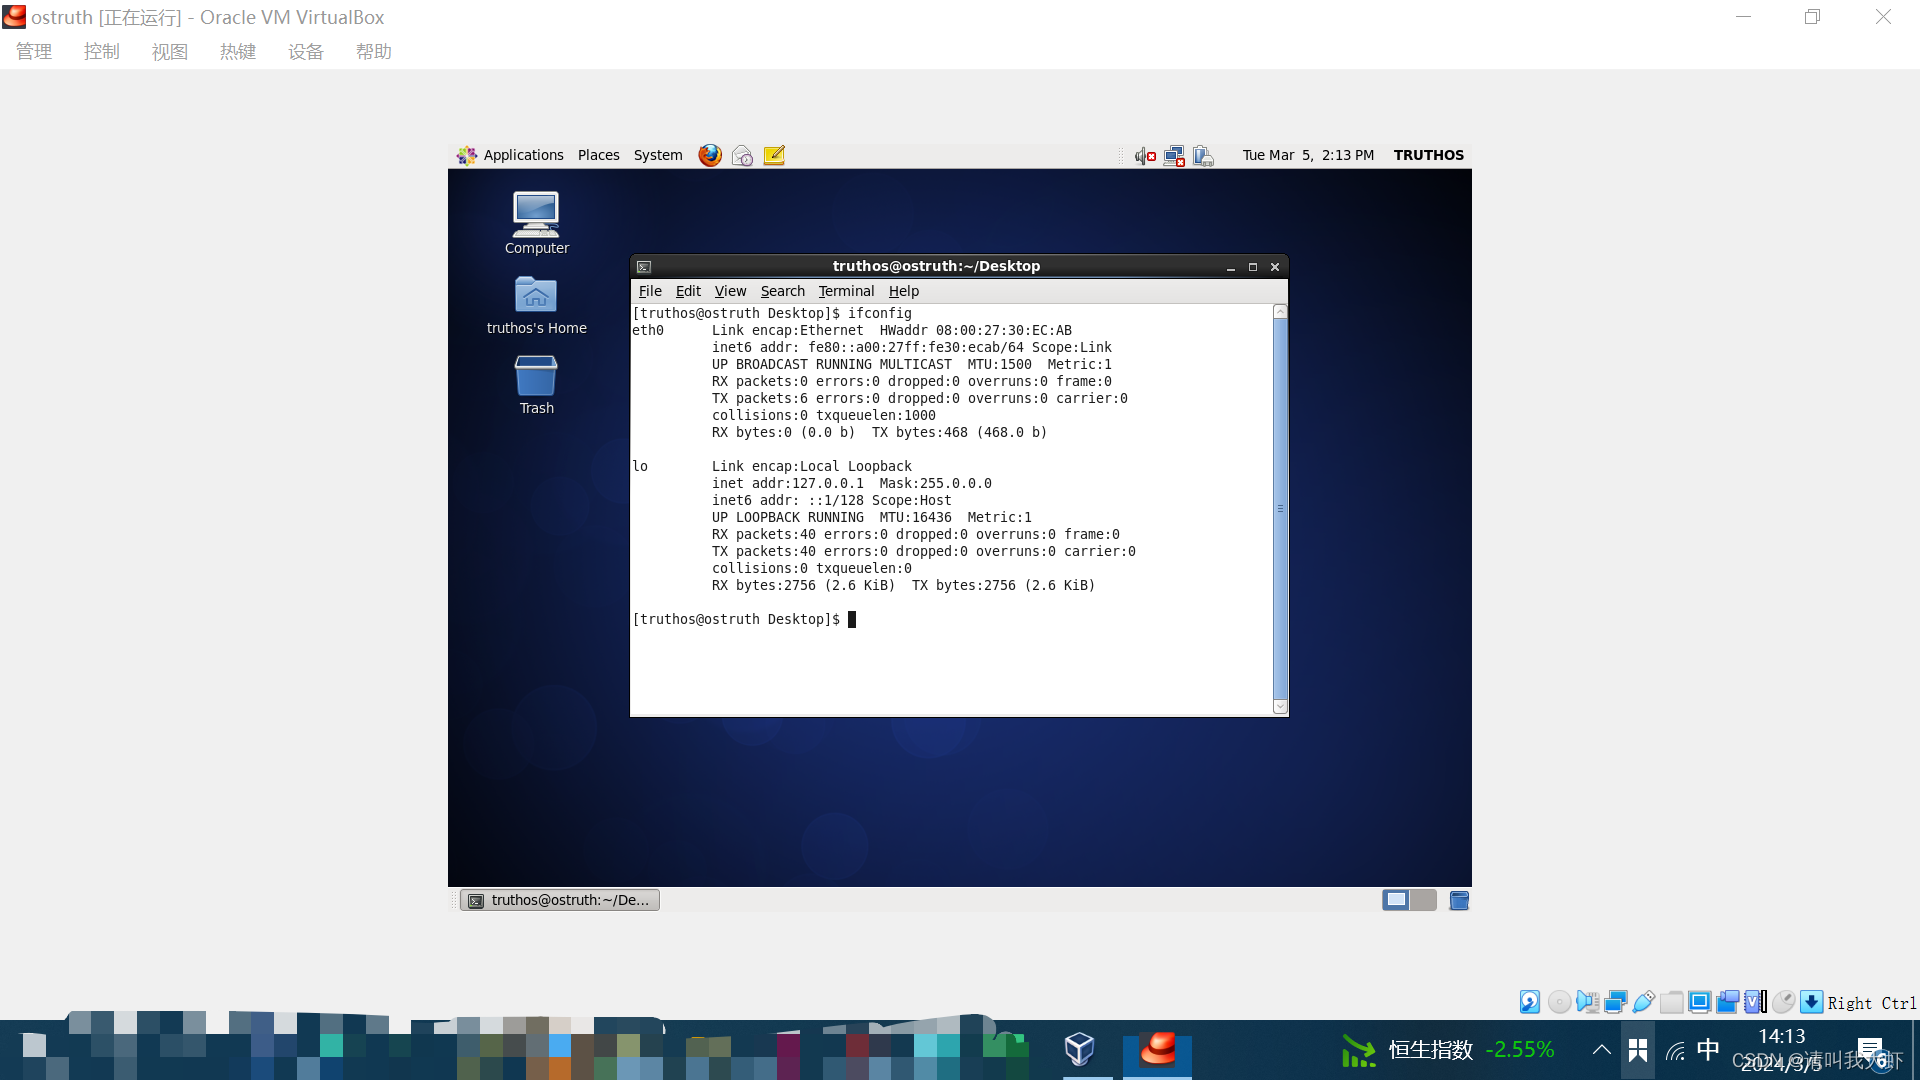This screenshot has height=1080, width=1920.
Task: Click HWaddr 08:00:27:30:EC:AB text
Action: tap(975, 330)
